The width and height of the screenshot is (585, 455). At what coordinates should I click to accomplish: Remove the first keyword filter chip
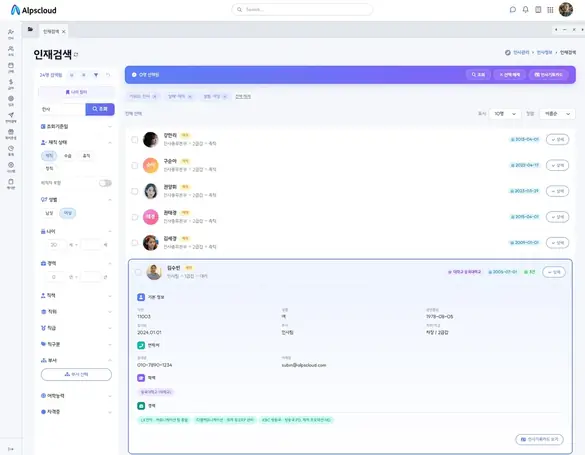(x=155, y=97)
